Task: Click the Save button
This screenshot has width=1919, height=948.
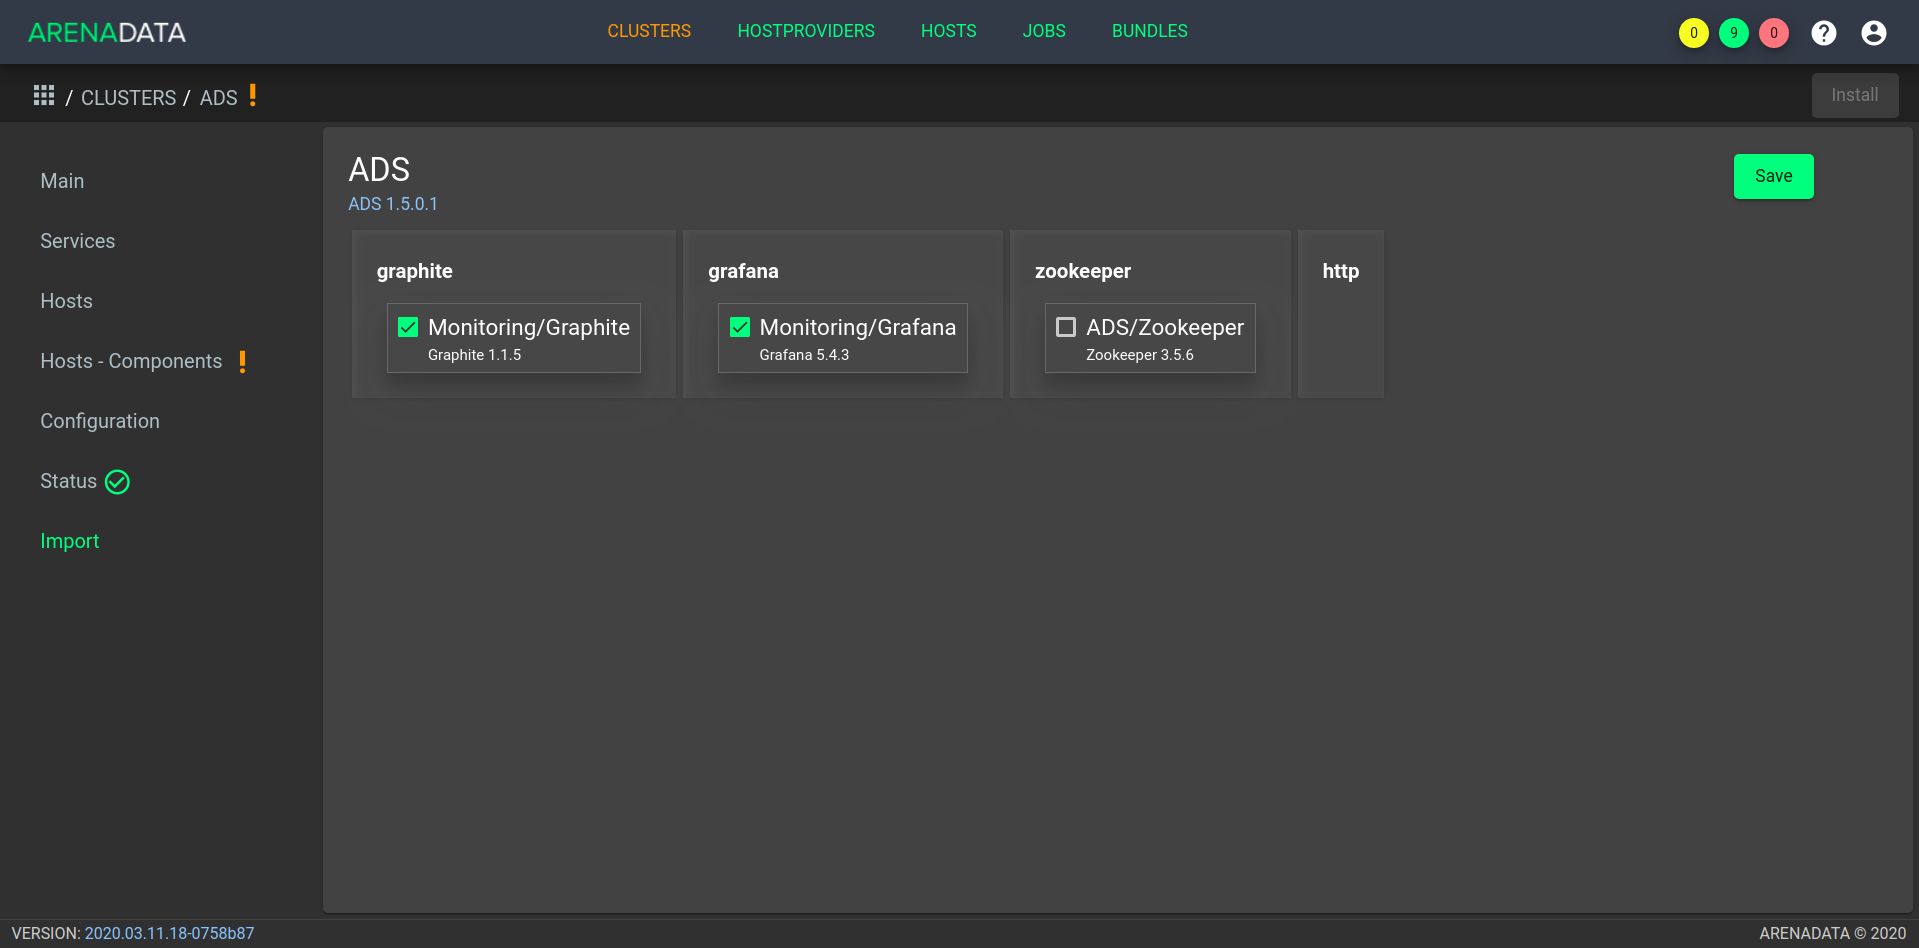Action: click(x=1773, y=176)
